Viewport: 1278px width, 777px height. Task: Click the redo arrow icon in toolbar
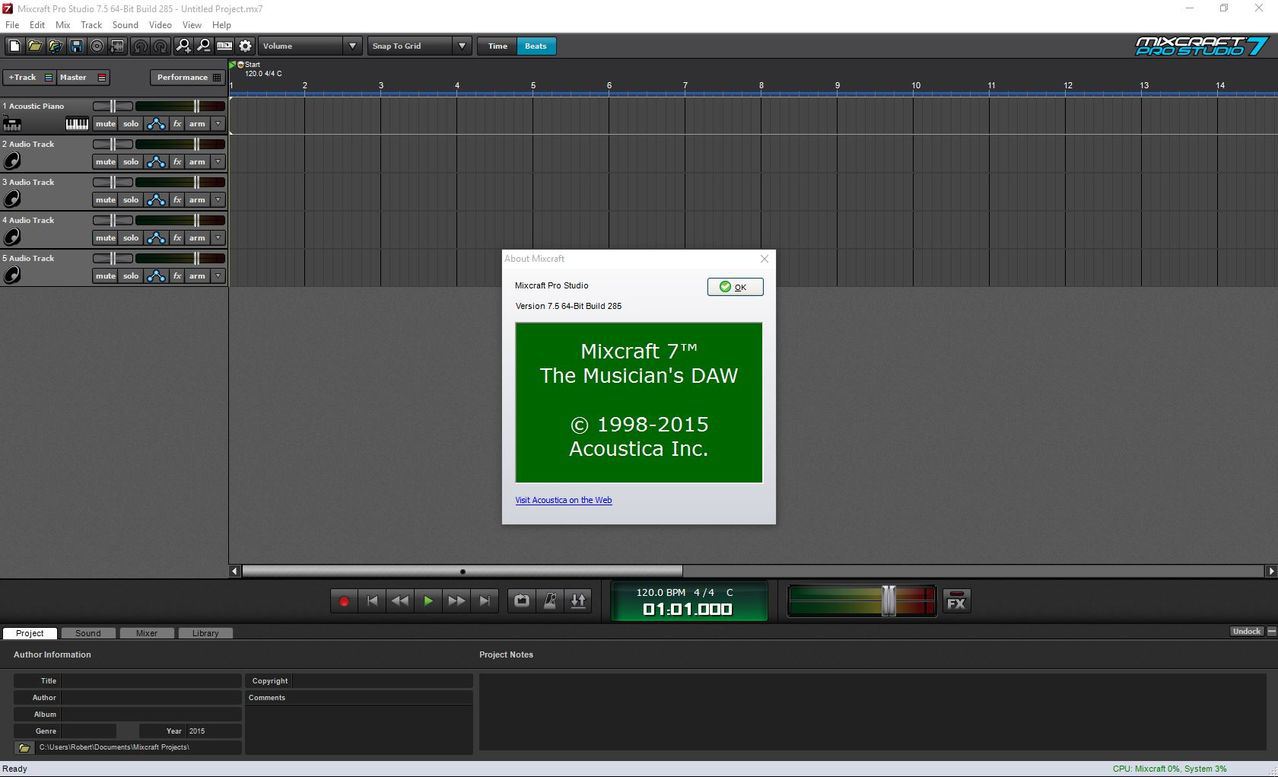[x=160, y=46]
